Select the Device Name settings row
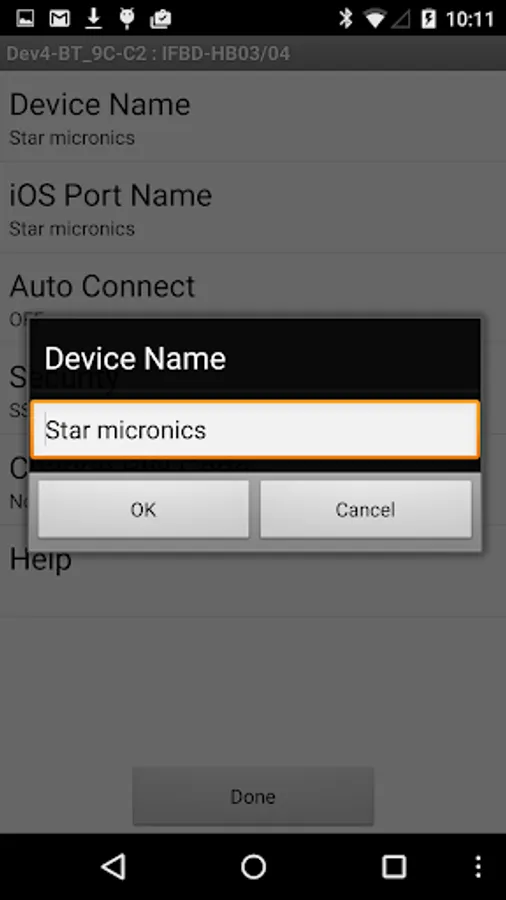The width and height of the screenshot is (506, 900). click(x=253, y=117)
